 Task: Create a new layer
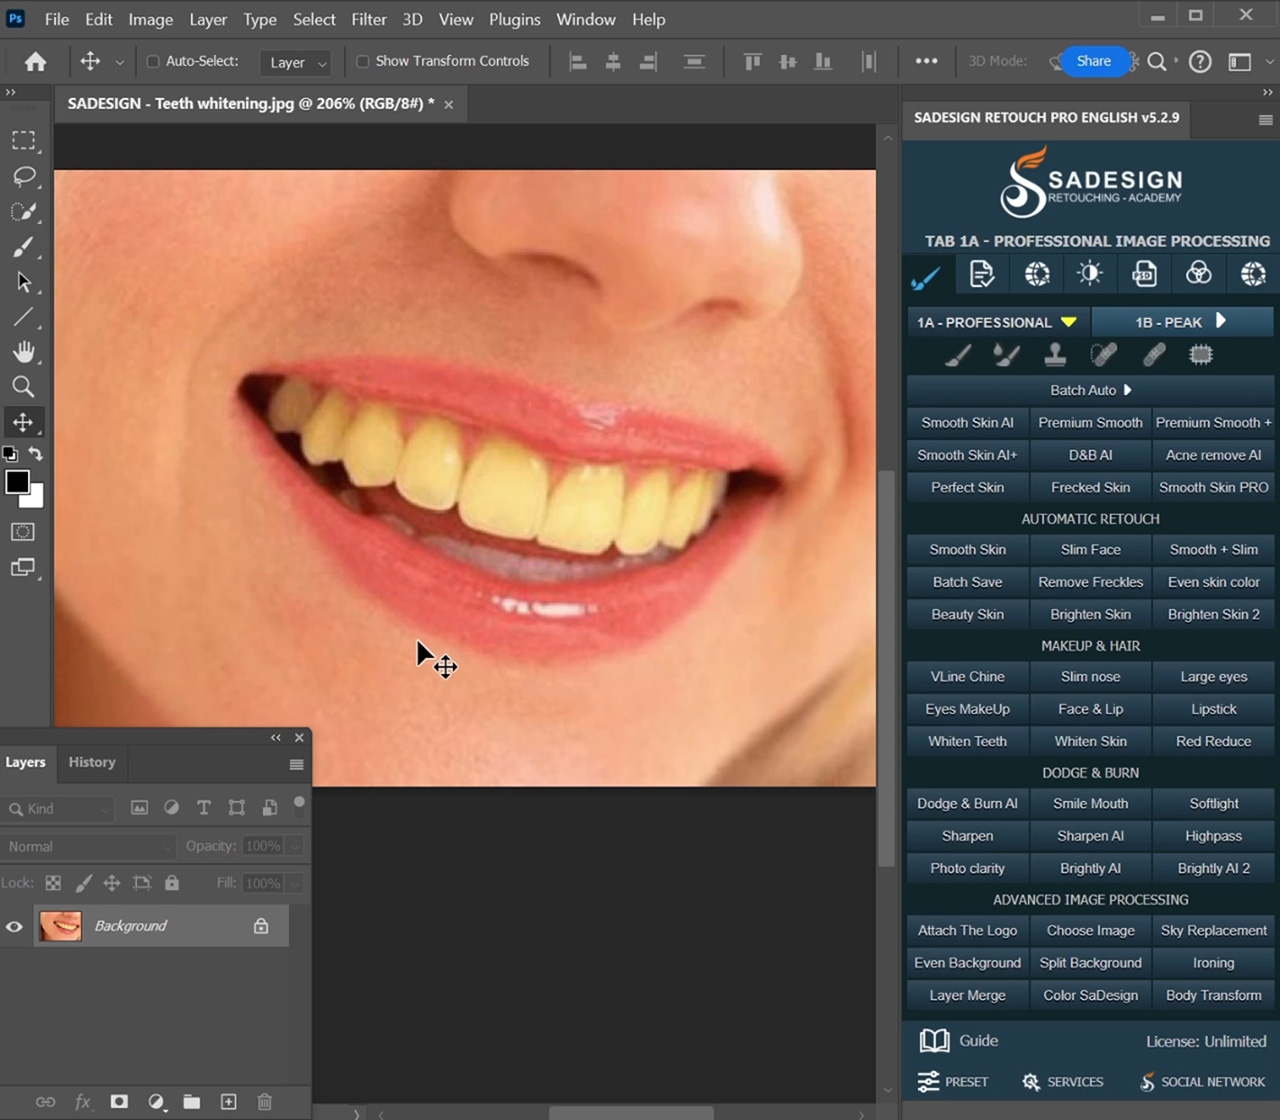228,1101
